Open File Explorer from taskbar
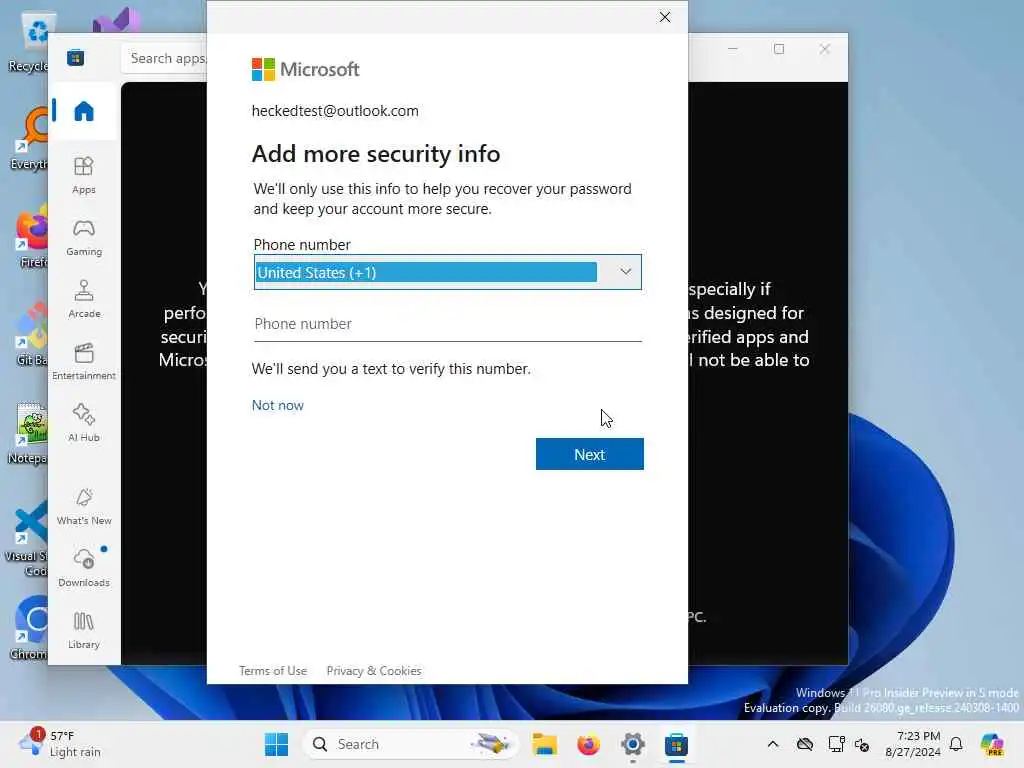Viewport: 1024px width, 768px height. 544,744
